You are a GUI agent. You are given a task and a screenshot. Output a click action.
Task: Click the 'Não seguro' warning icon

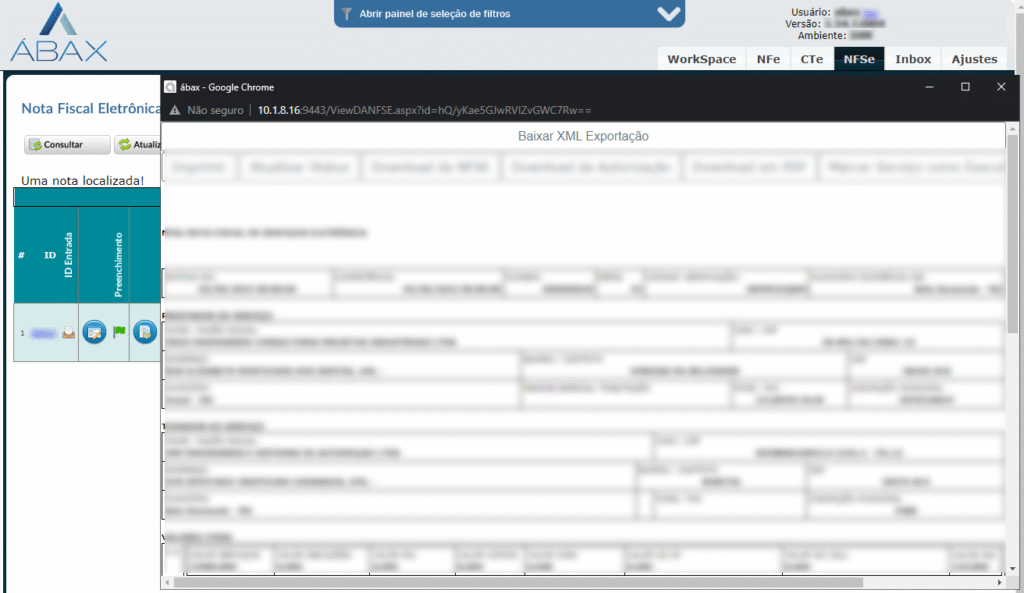175,110
